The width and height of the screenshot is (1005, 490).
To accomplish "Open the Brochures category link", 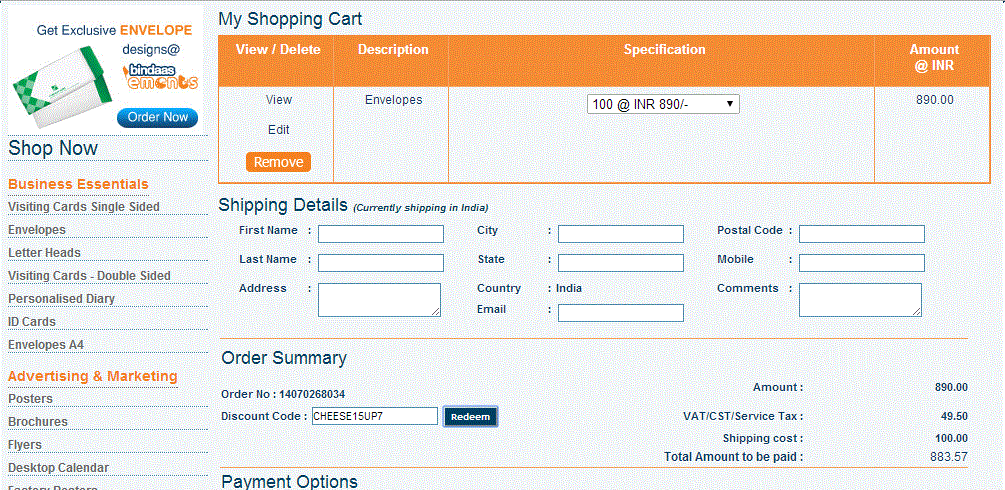I will tap(38, 422).
